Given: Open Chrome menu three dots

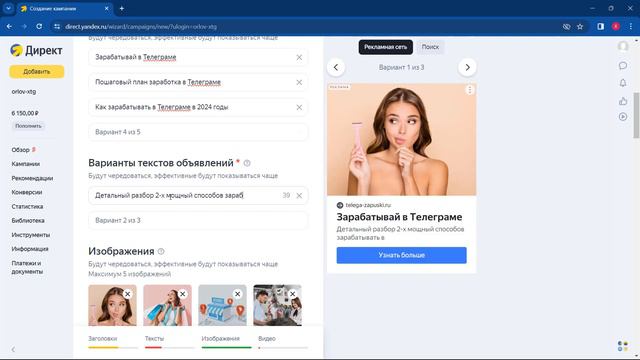Looking at the screenshot, I should coord(631,27).
